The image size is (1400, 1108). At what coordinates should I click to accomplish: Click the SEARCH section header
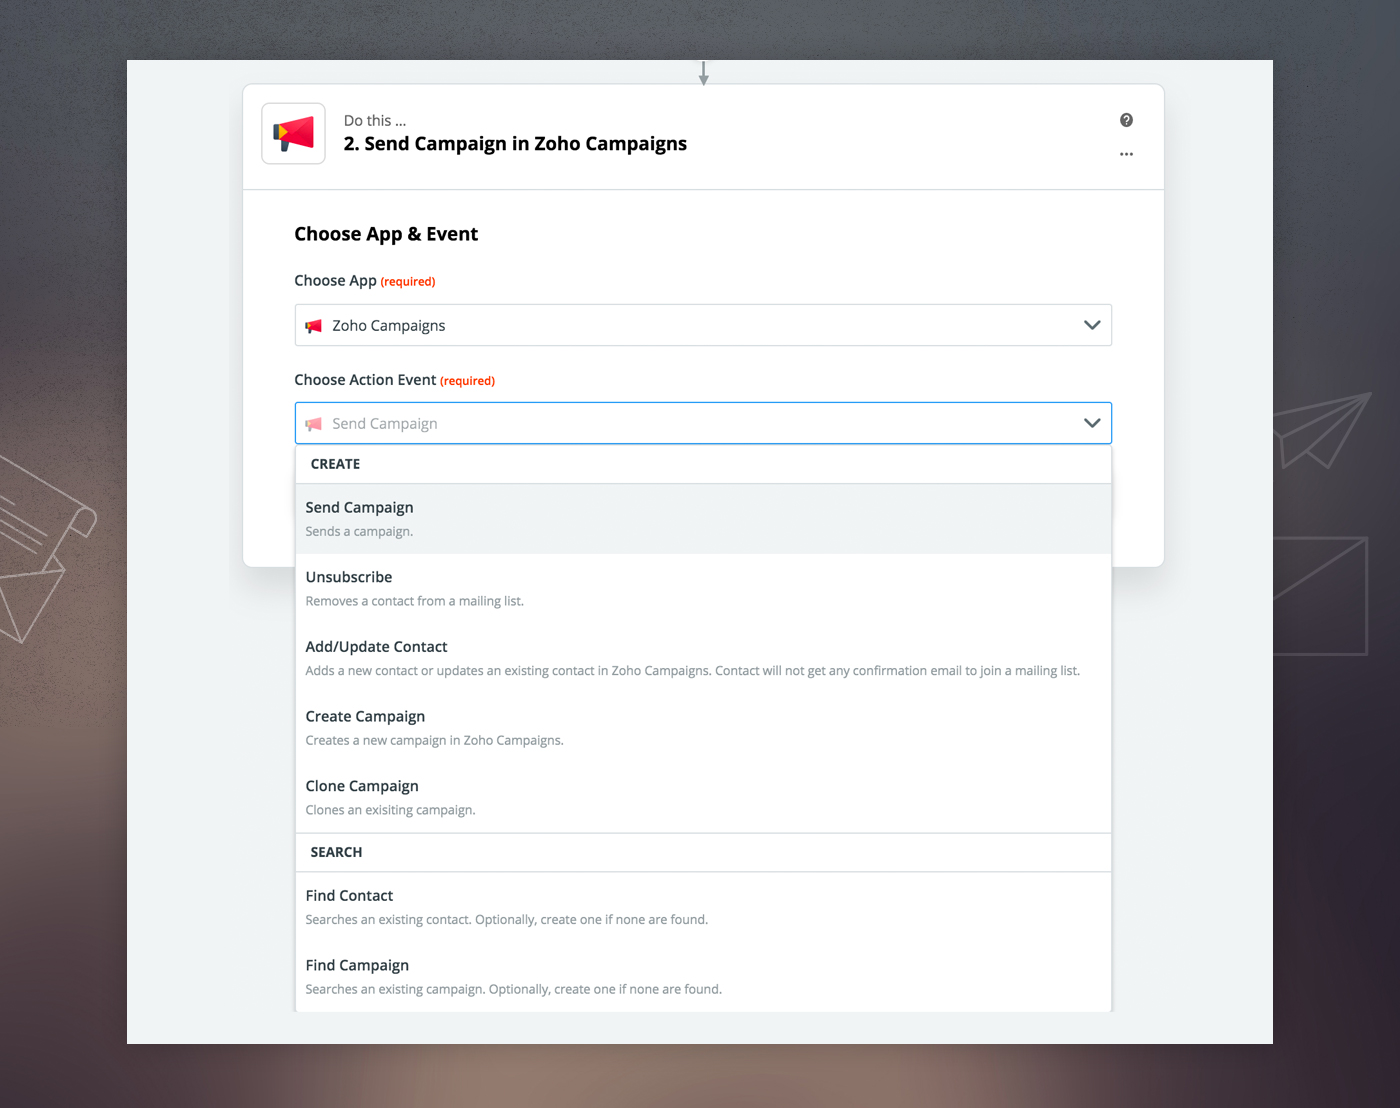[336, 852]
